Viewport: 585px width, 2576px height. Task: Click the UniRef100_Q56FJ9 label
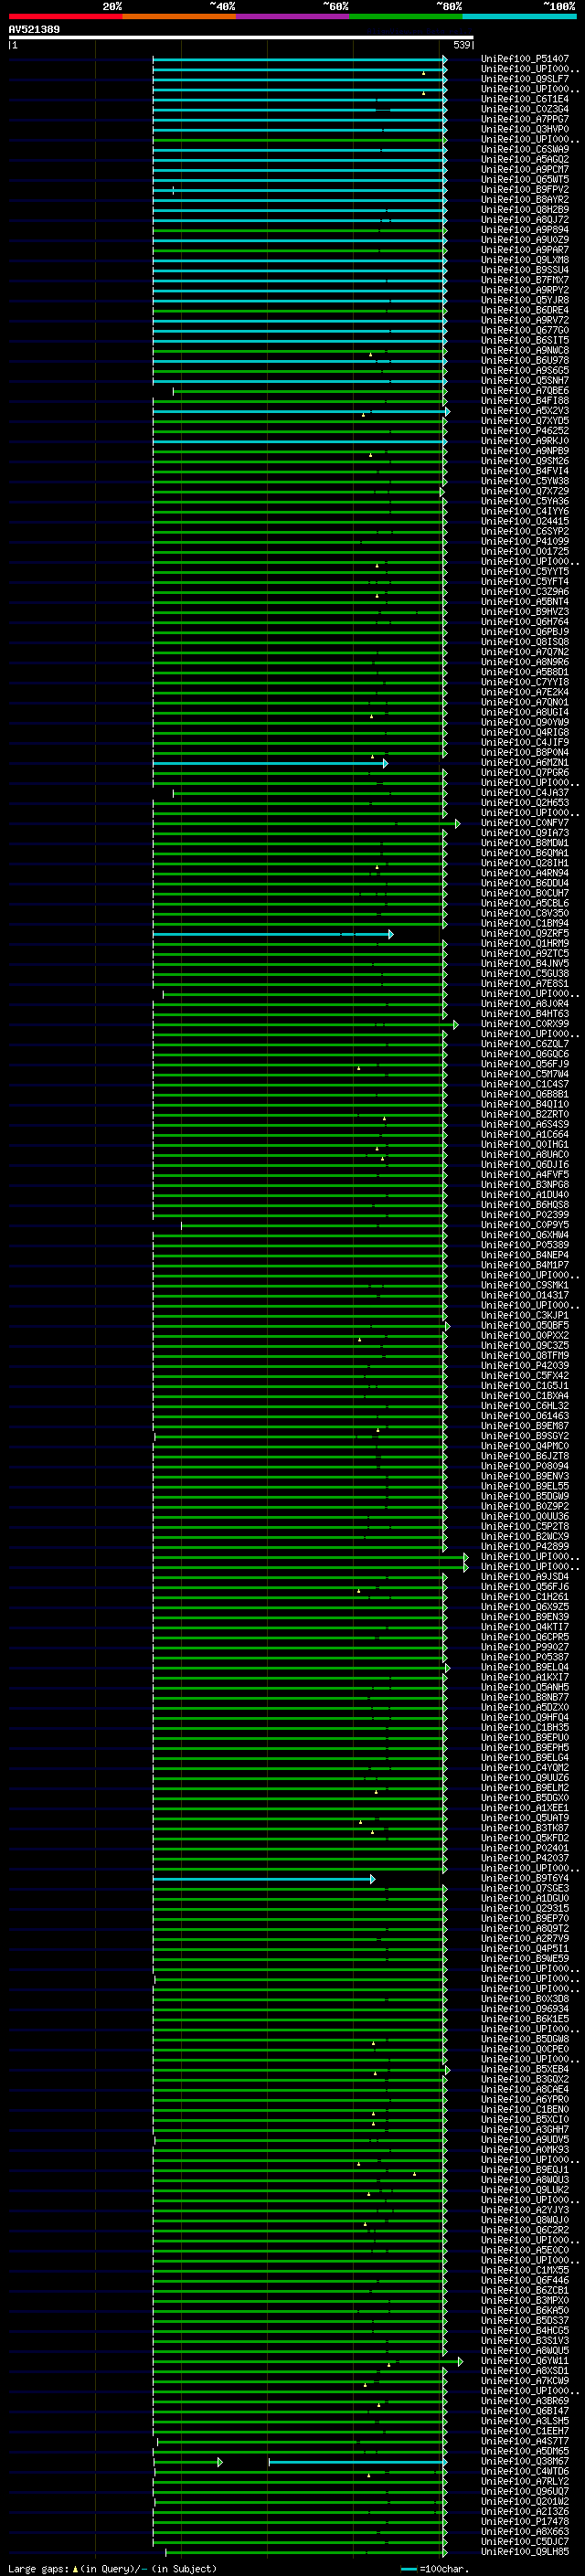(525, 1063)
